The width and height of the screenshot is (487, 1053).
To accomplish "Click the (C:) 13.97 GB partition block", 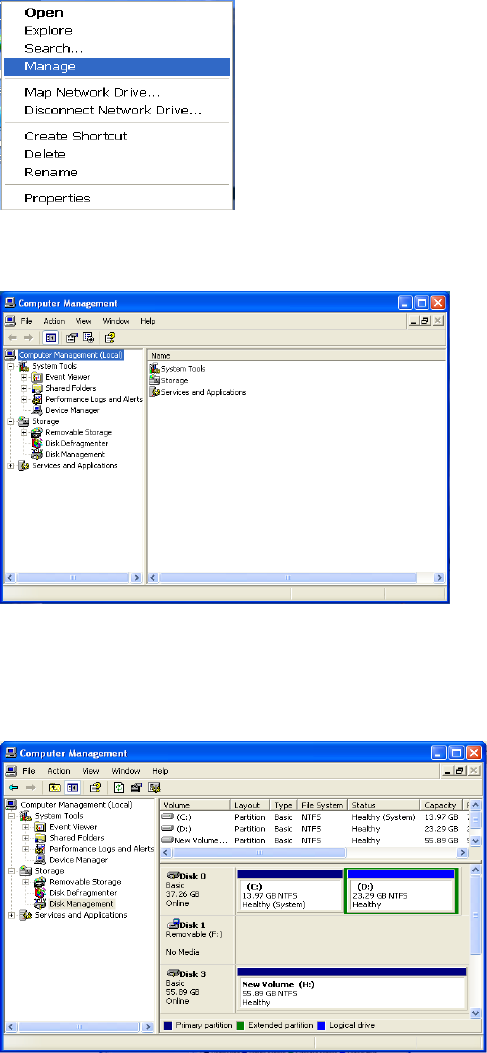I will click(x=290, y=890).
